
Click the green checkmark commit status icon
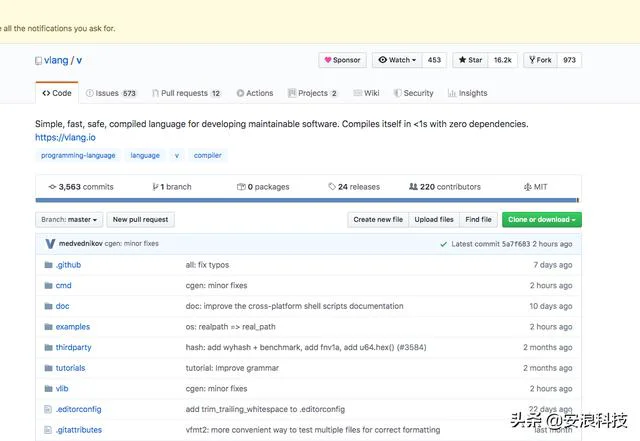click(x=443, y=244)
